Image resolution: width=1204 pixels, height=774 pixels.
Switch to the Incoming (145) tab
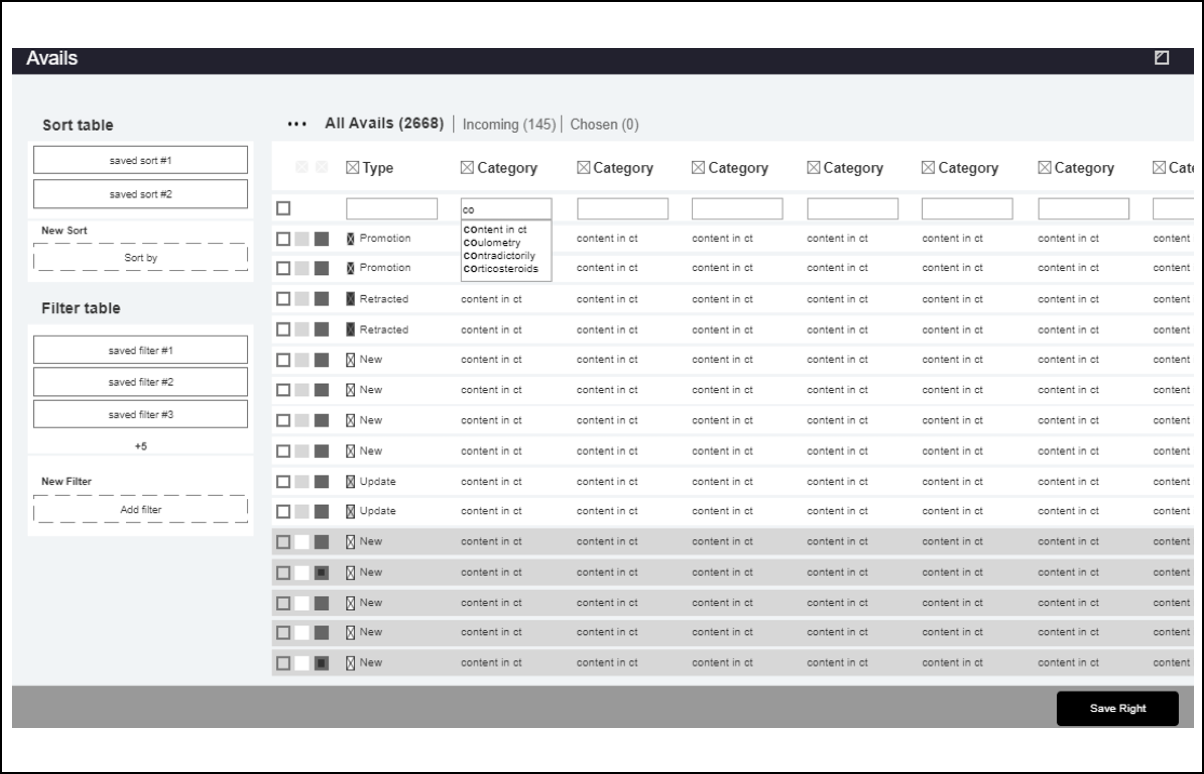click(508, 125)
